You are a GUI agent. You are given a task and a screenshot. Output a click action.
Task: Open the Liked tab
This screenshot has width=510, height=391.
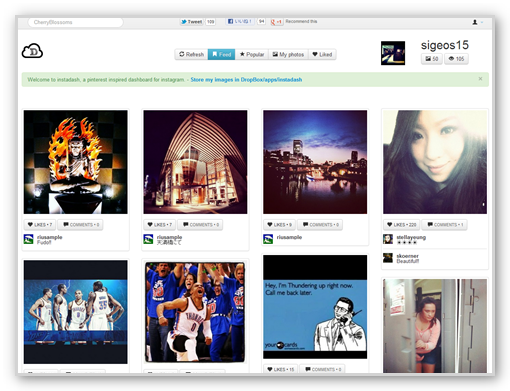tap(322, 54)
